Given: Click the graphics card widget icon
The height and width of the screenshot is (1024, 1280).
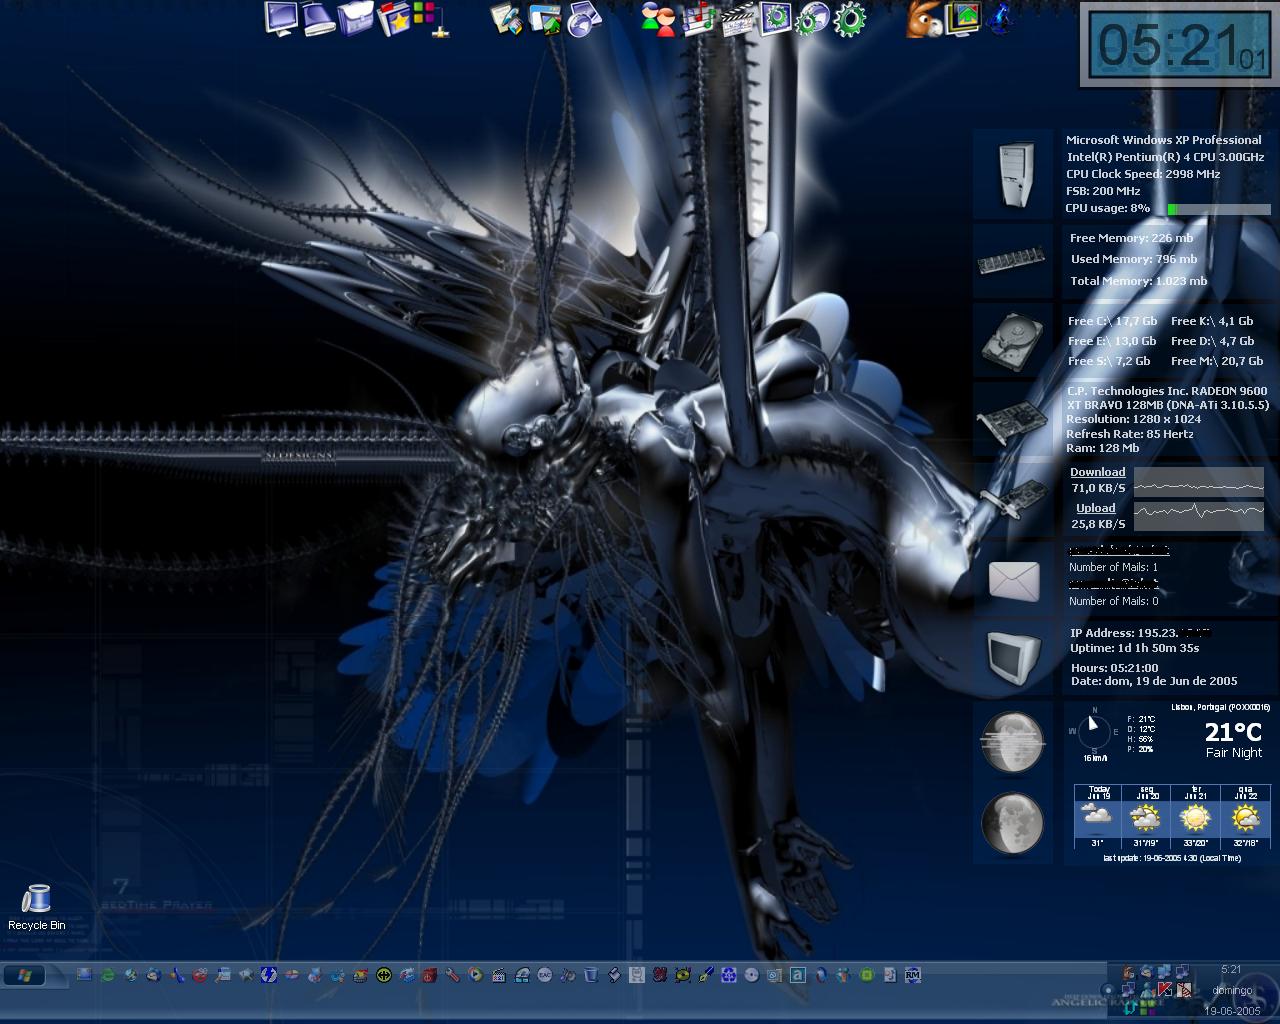Looking at the screenshot, I should [x=1013, y=419].
